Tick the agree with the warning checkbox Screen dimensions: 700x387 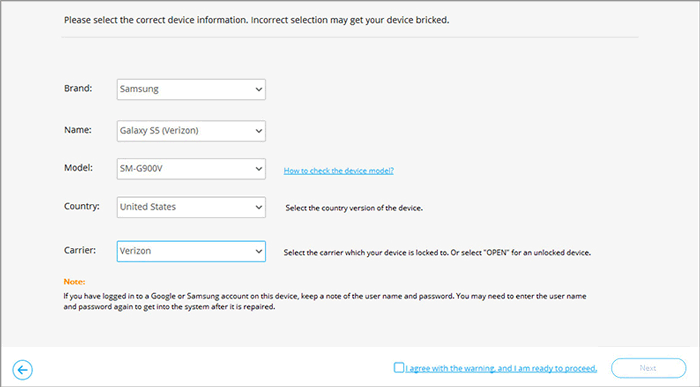point(399,367)
